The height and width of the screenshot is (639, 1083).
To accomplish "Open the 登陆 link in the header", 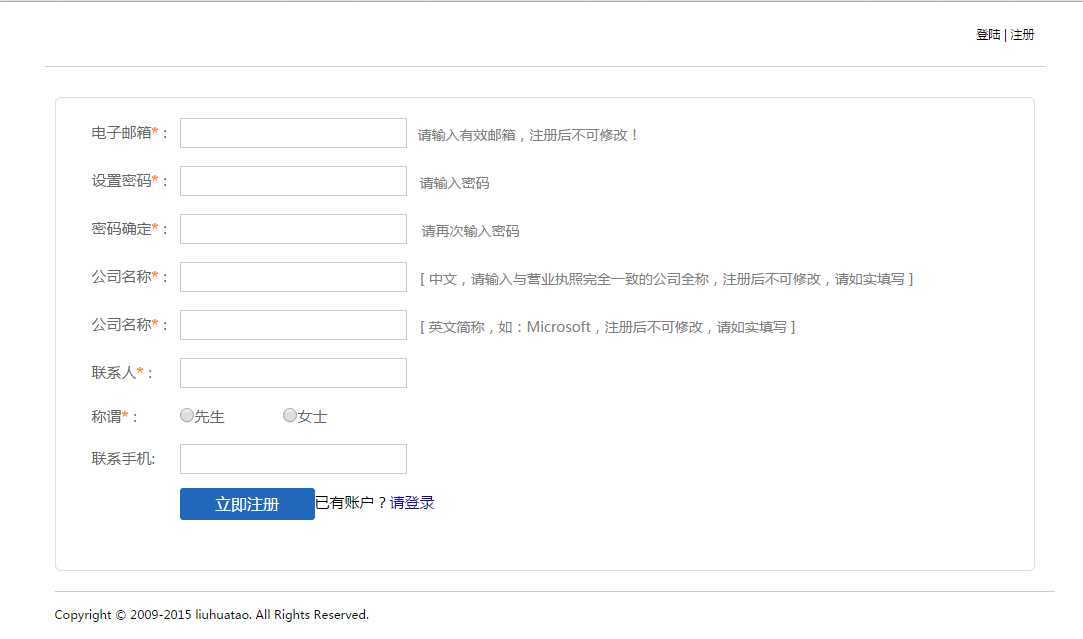I will [x=988, y=35].
